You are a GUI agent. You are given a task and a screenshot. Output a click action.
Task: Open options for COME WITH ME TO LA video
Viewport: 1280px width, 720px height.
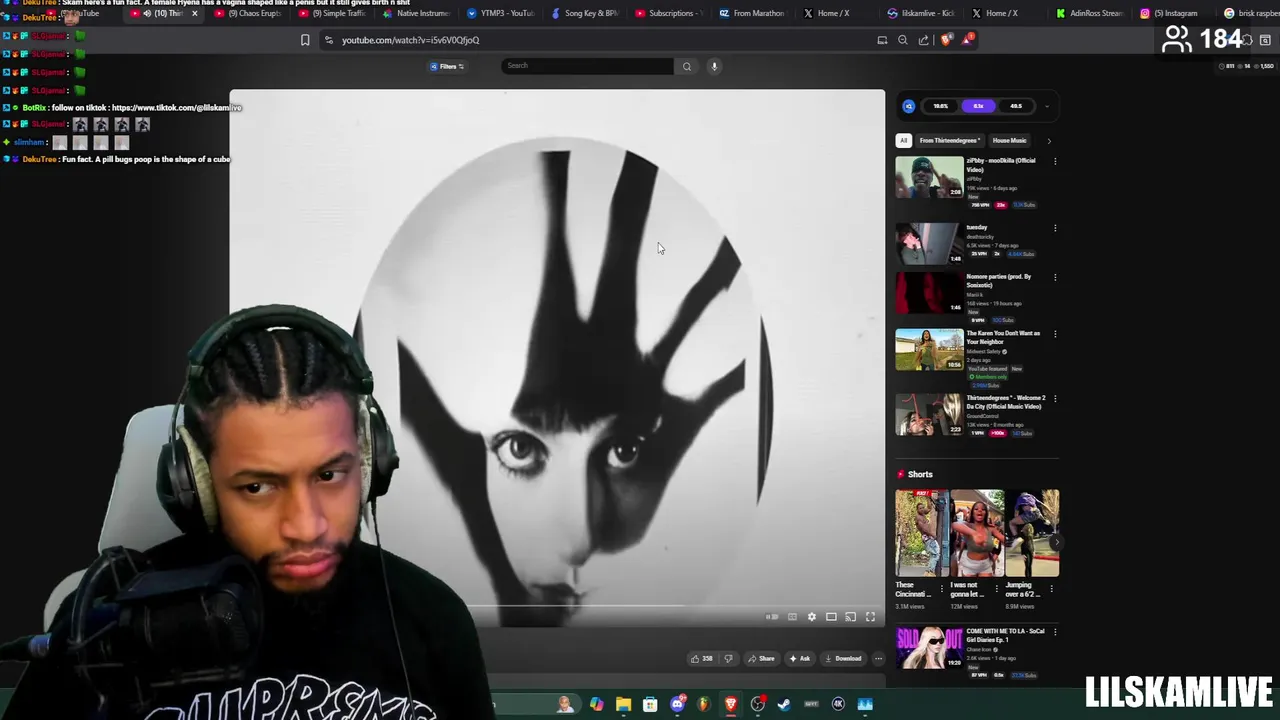tap(1055, 632)
